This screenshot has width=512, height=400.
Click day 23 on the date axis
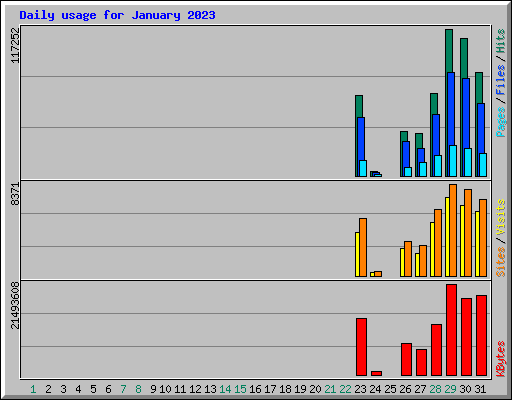360,389
